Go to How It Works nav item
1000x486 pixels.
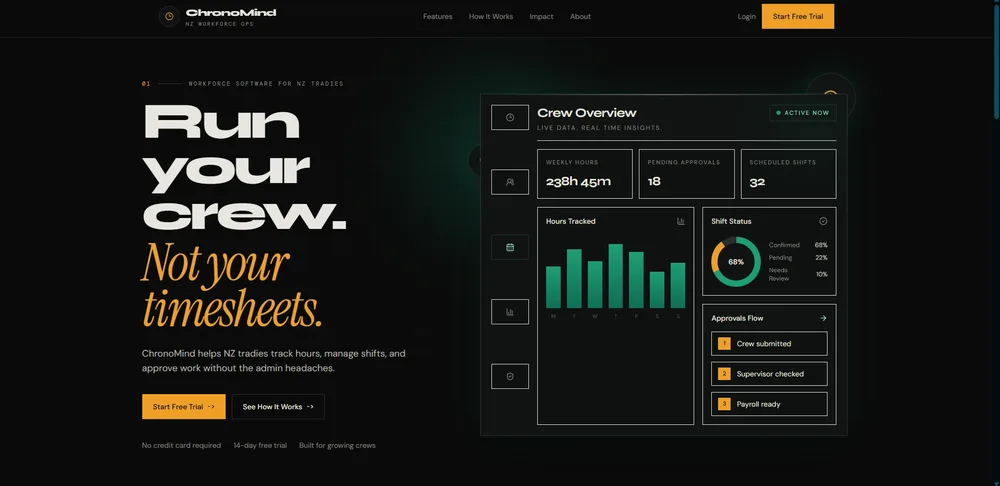pyautogui.click(x=490, y=17)
